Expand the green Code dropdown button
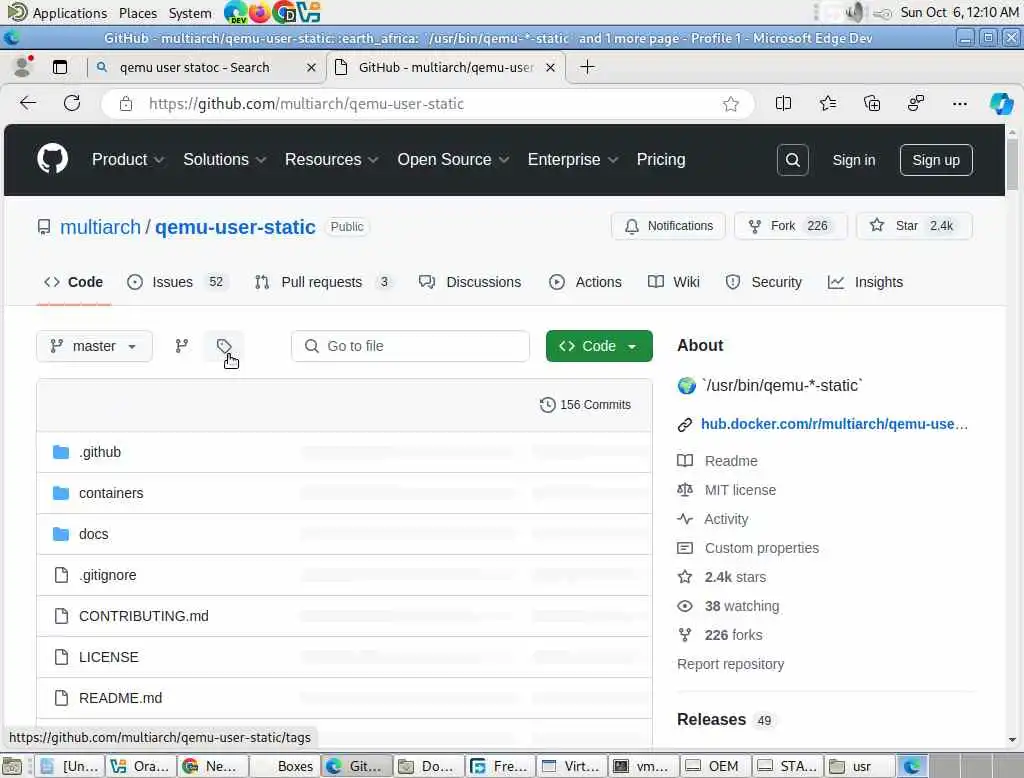 [x=599, y=346]
